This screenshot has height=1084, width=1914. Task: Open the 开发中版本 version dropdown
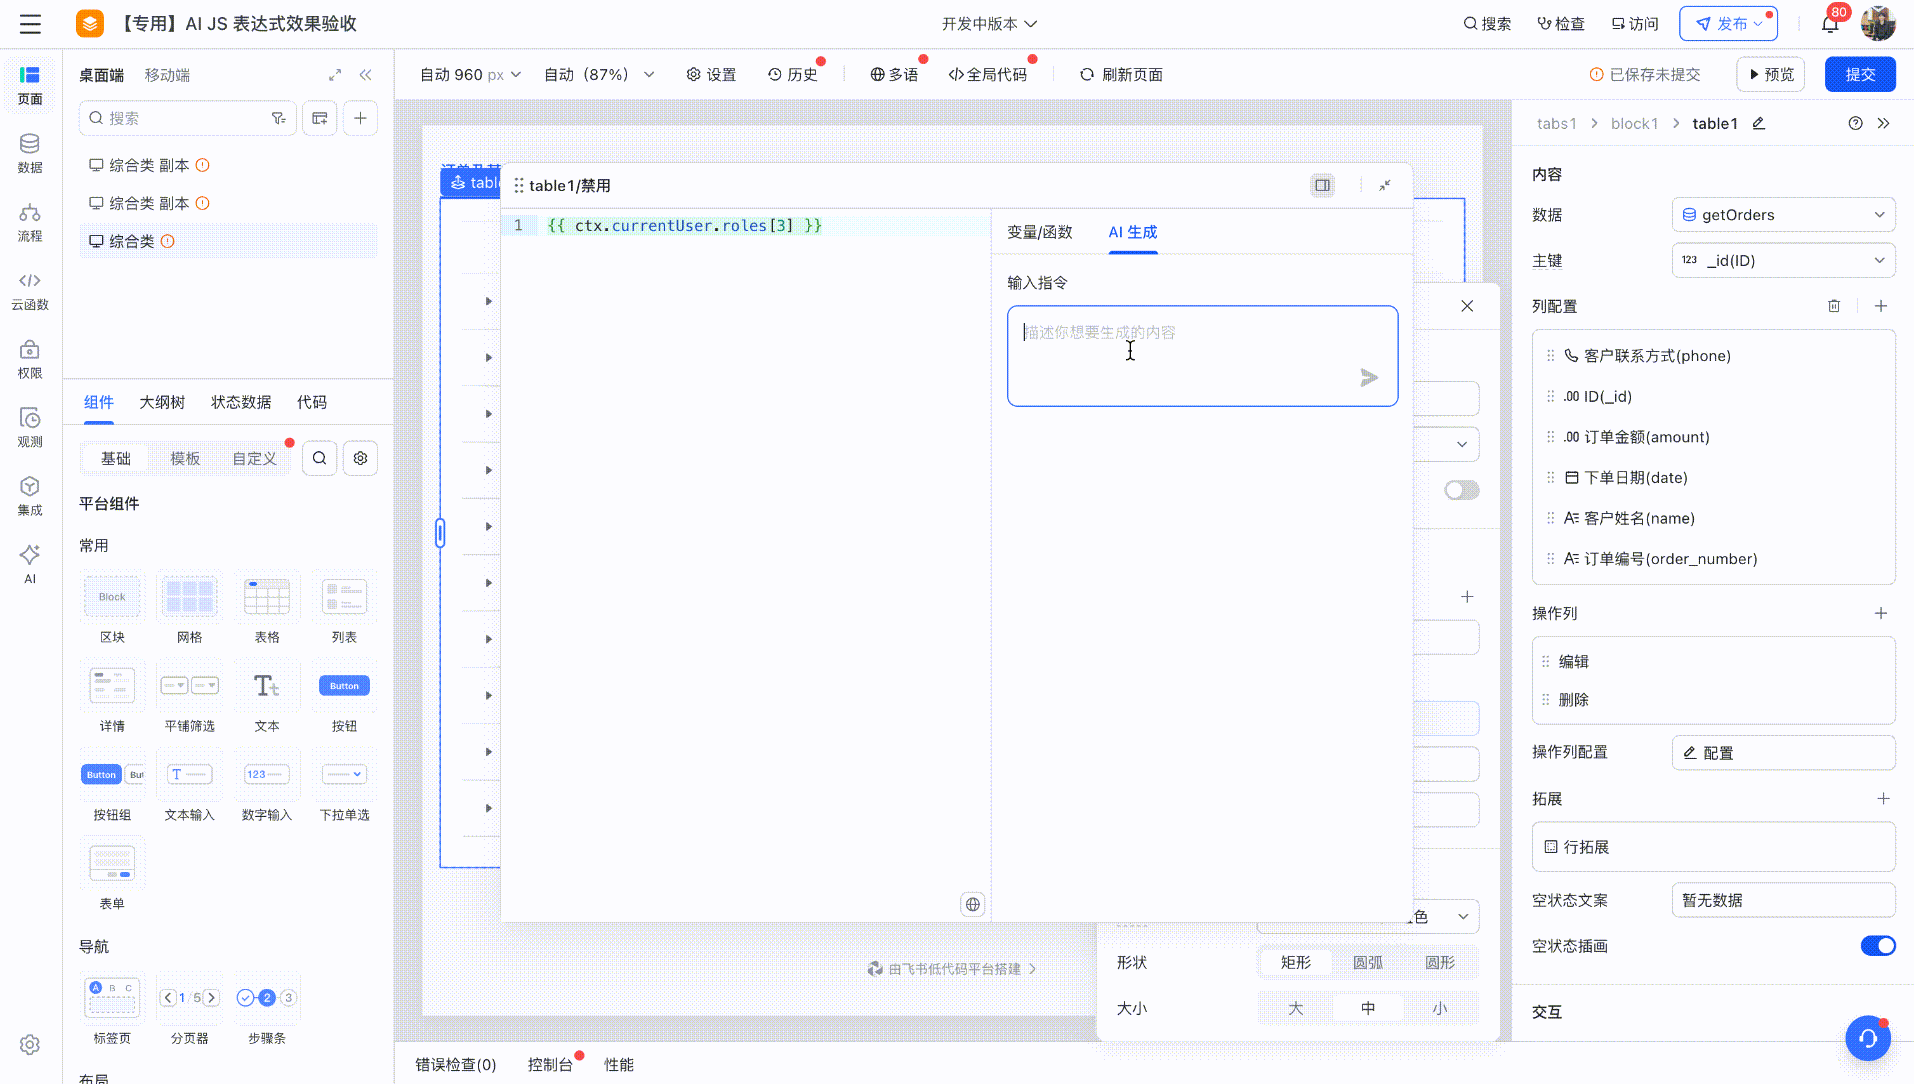tap(989, 23)
